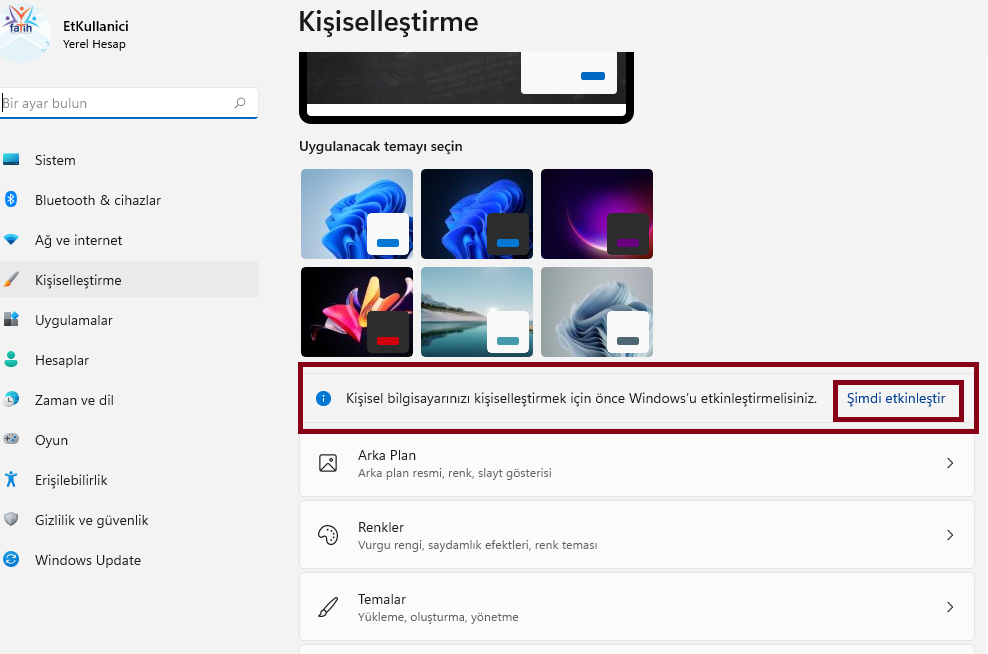Screen dimensions: 988x654
Task: Click the search magnifier icon
Action: pos(240,103)
